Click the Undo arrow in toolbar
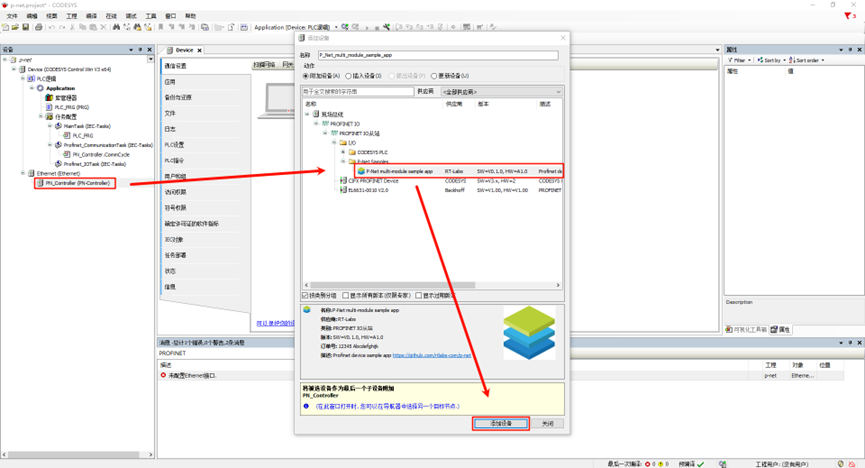865x468 pixels. [51, 27]
